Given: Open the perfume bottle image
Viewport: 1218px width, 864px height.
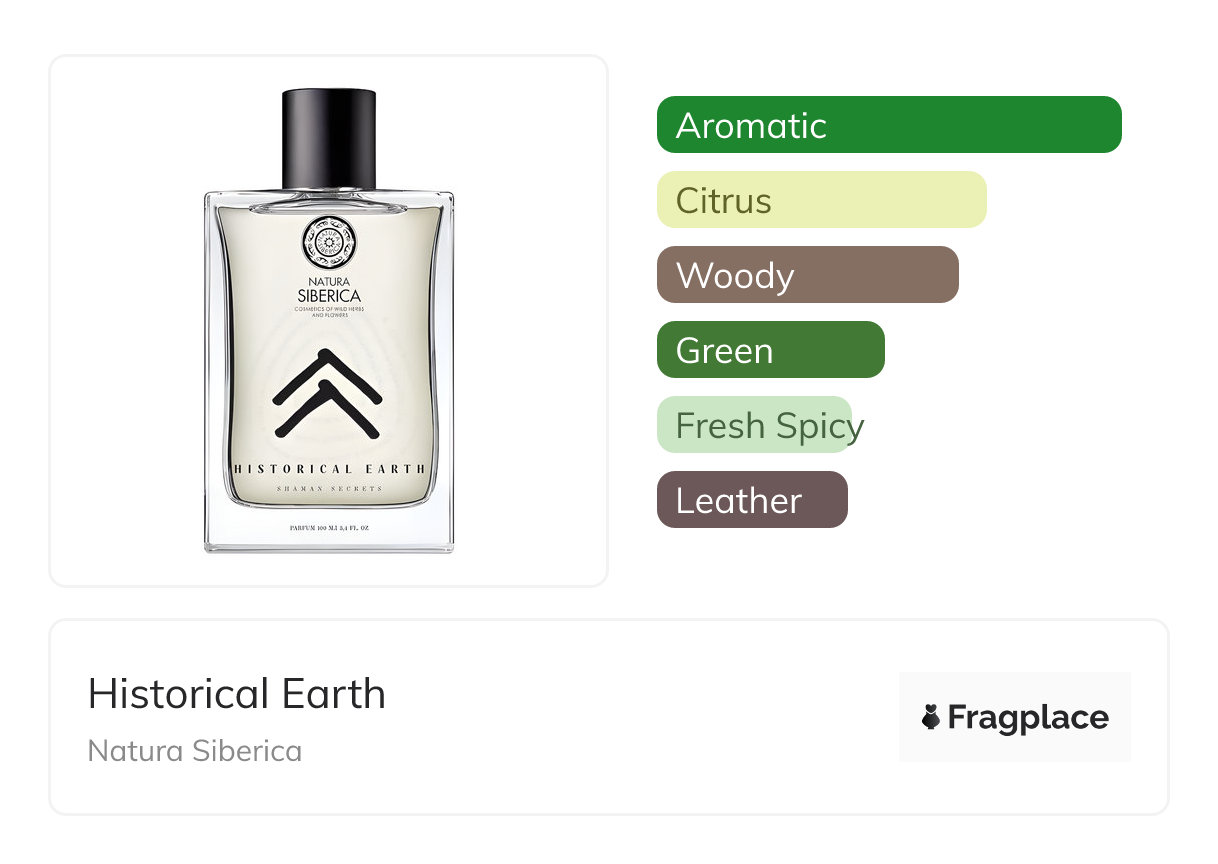Looking at the screenshot, I should click(329, 321).
